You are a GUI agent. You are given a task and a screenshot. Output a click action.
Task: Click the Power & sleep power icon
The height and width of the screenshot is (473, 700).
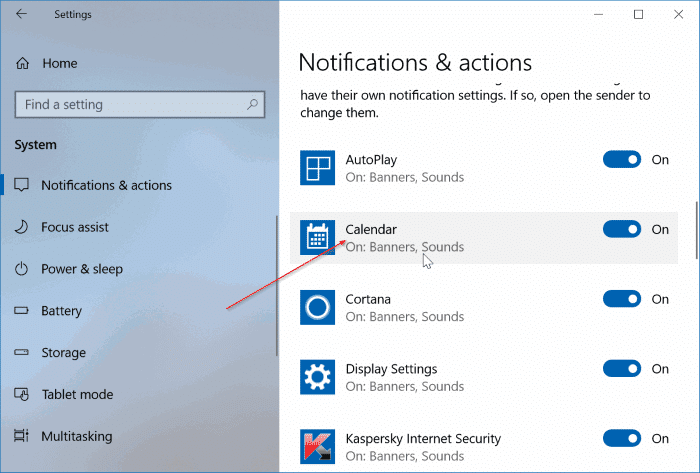pos(21,269)
